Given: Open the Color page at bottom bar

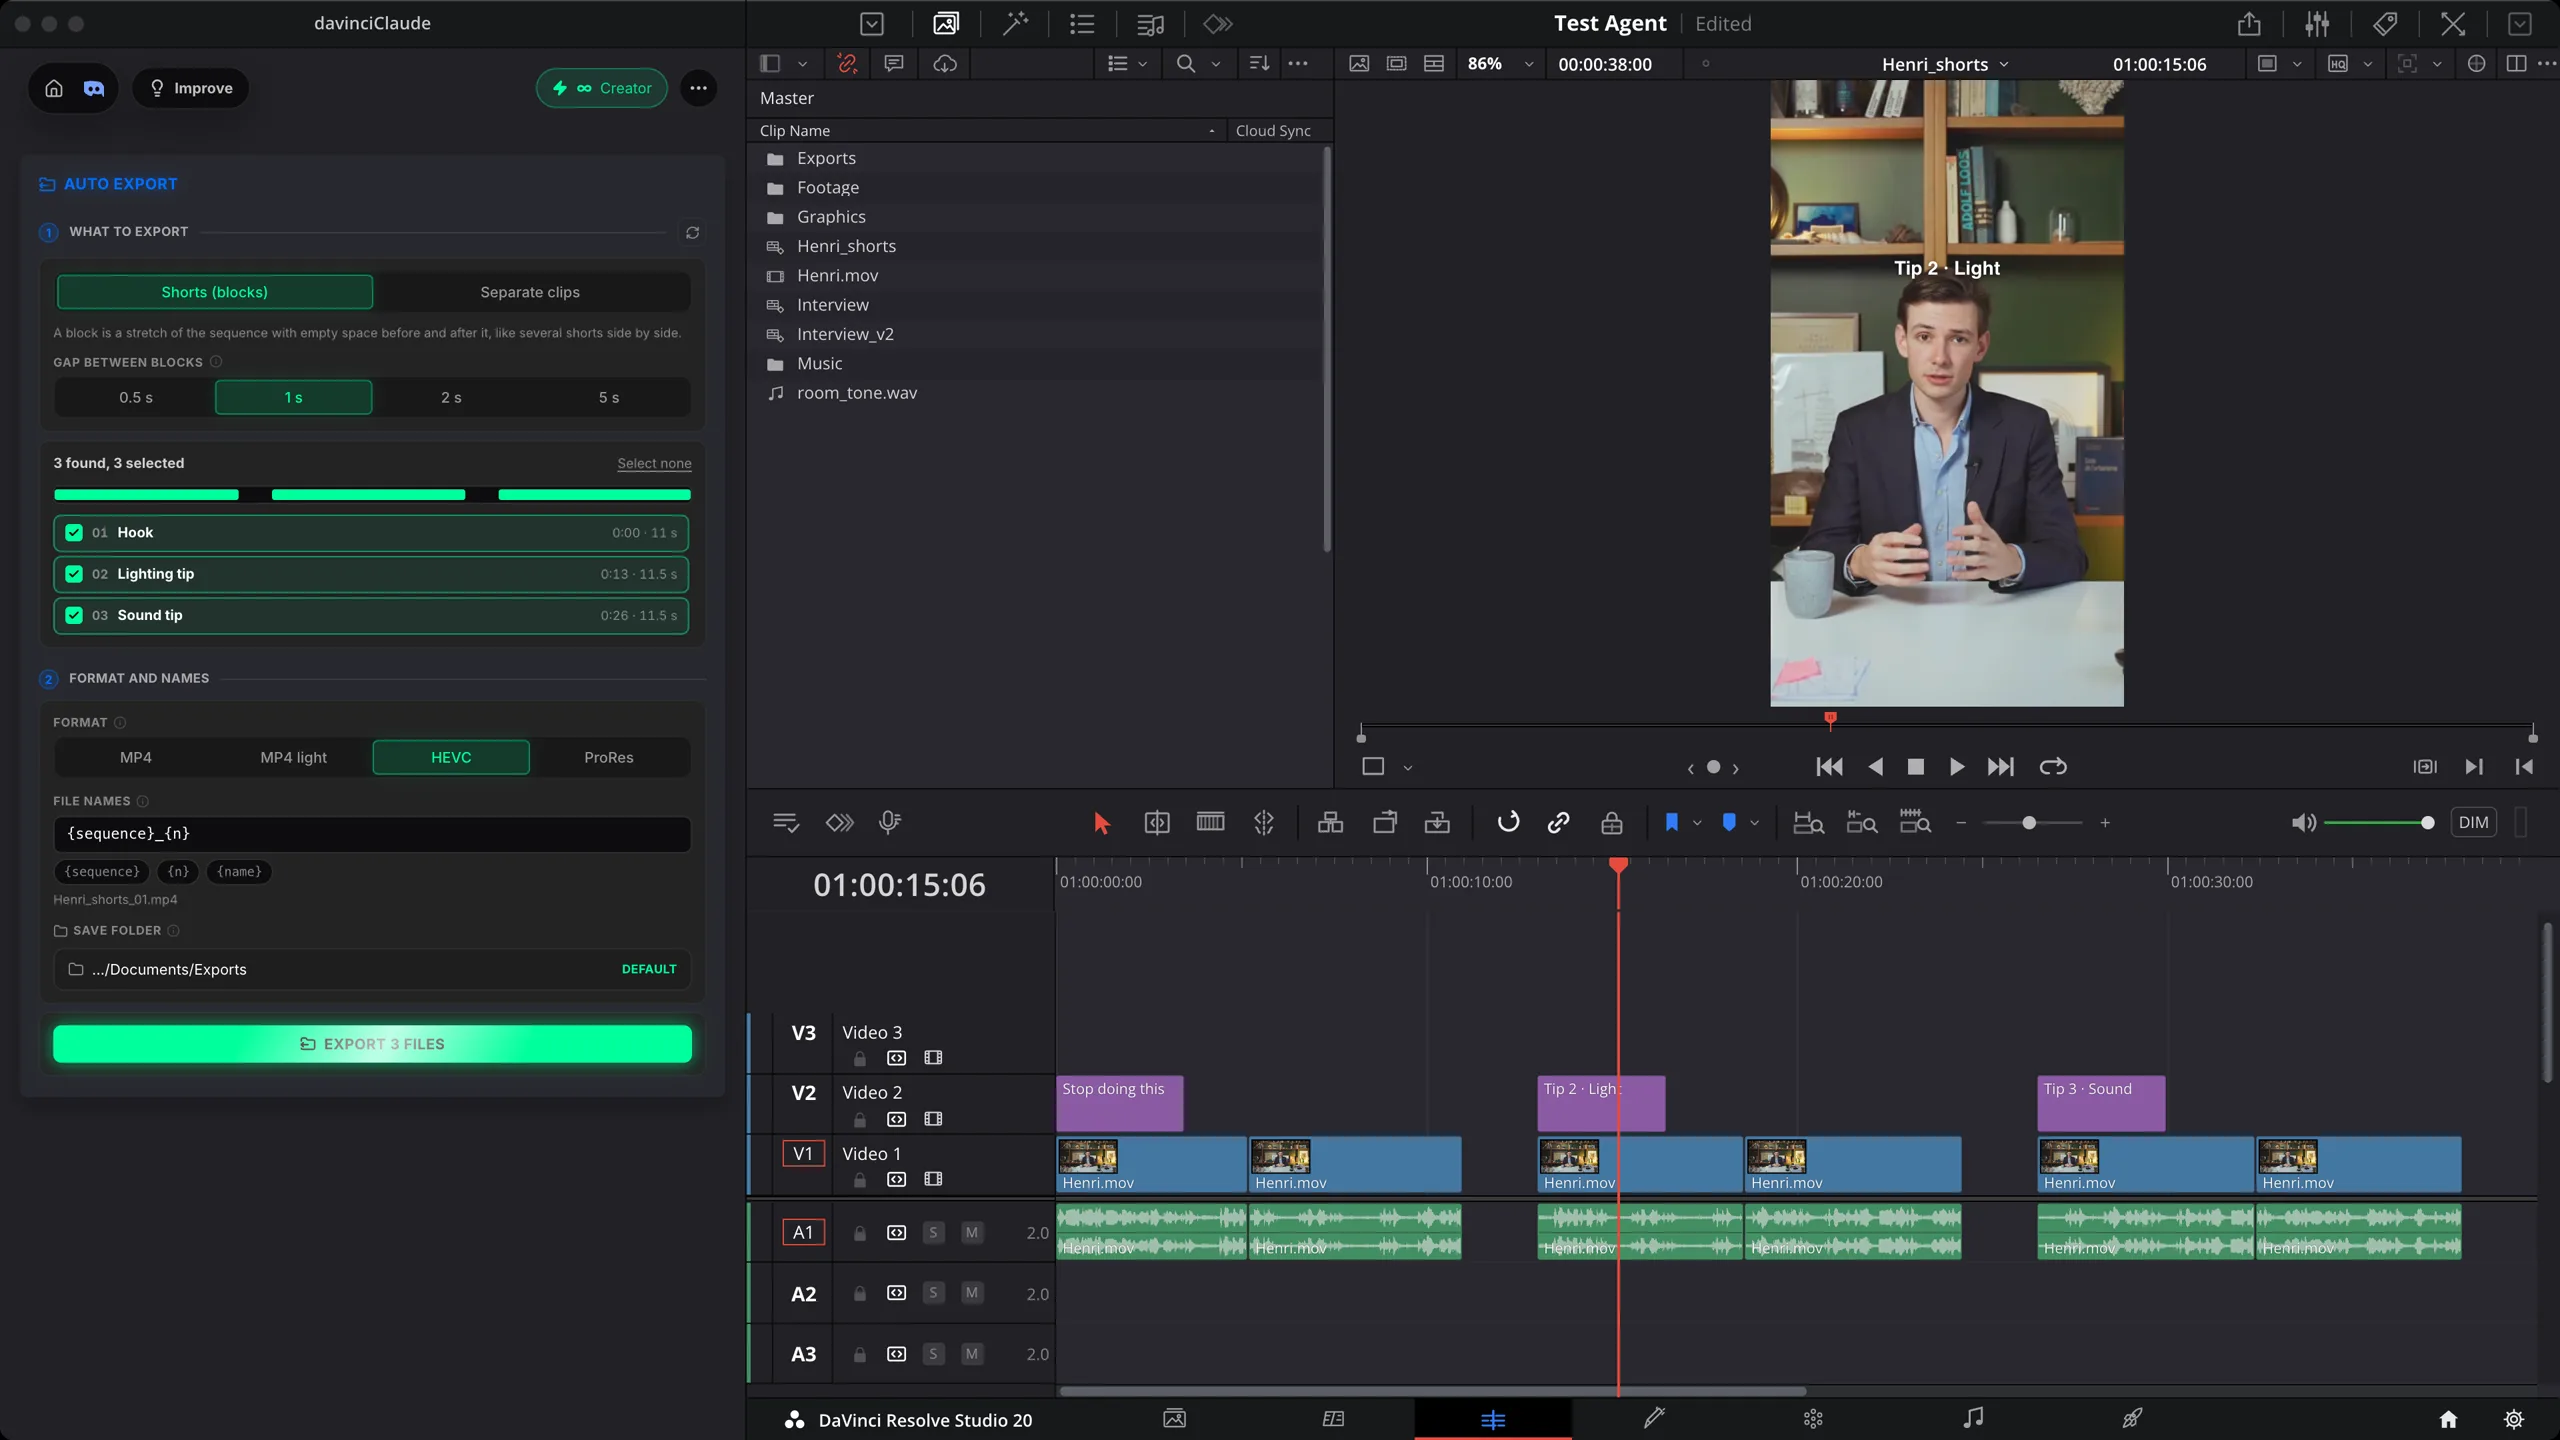Looking at the screenshot, I should 1812,1418.
